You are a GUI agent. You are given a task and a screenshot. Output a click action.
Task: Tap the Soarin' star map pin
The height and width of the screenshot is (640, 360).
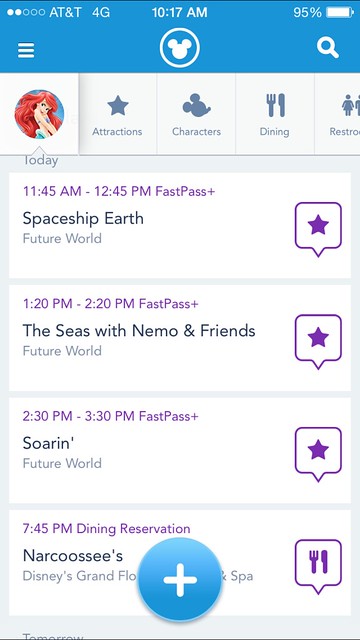coord(318,454)
